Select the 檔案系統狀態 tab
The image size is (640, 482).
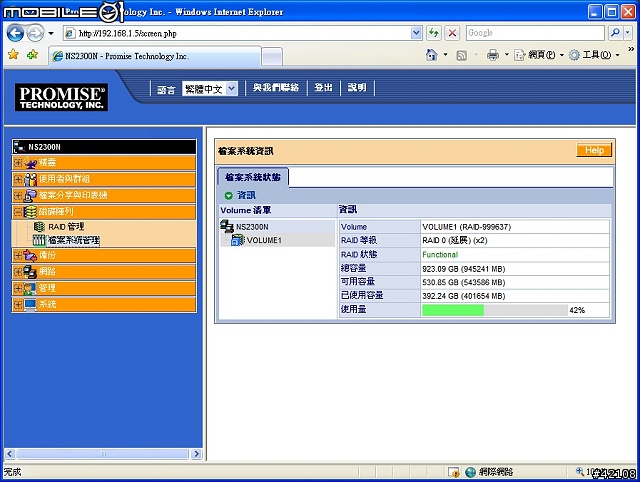[x=253, y=178]
